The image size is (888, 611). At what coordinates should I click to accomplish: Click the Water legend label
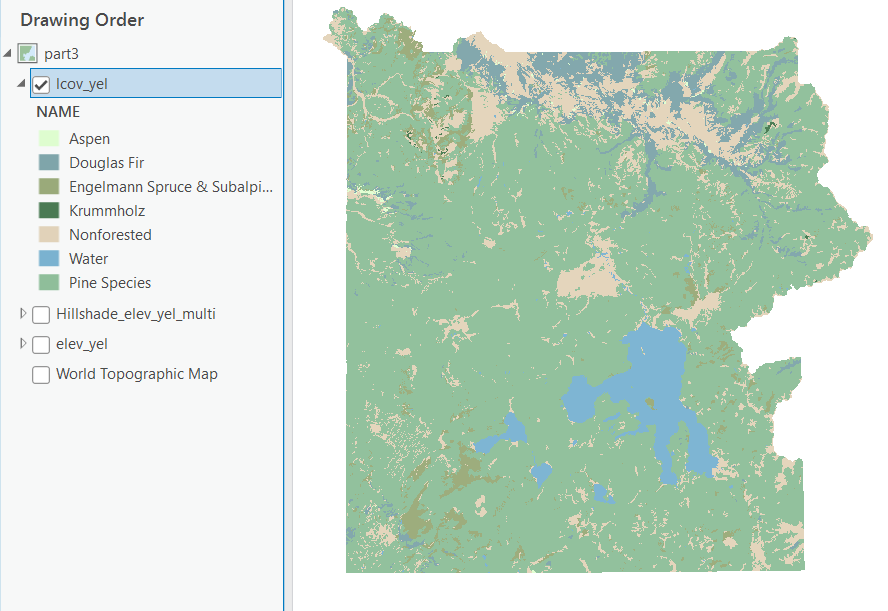click(x=88, y=259)
